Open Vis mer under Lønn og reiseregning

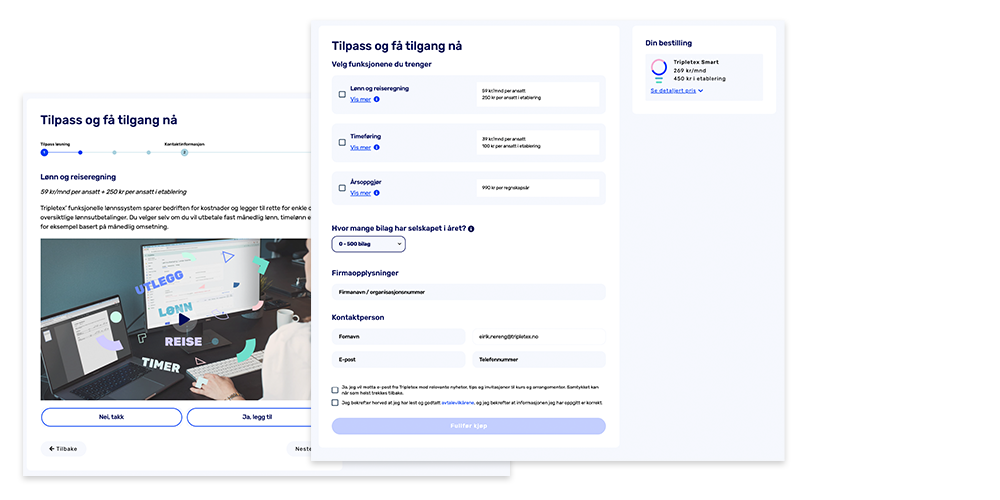[x=360, y=99]
